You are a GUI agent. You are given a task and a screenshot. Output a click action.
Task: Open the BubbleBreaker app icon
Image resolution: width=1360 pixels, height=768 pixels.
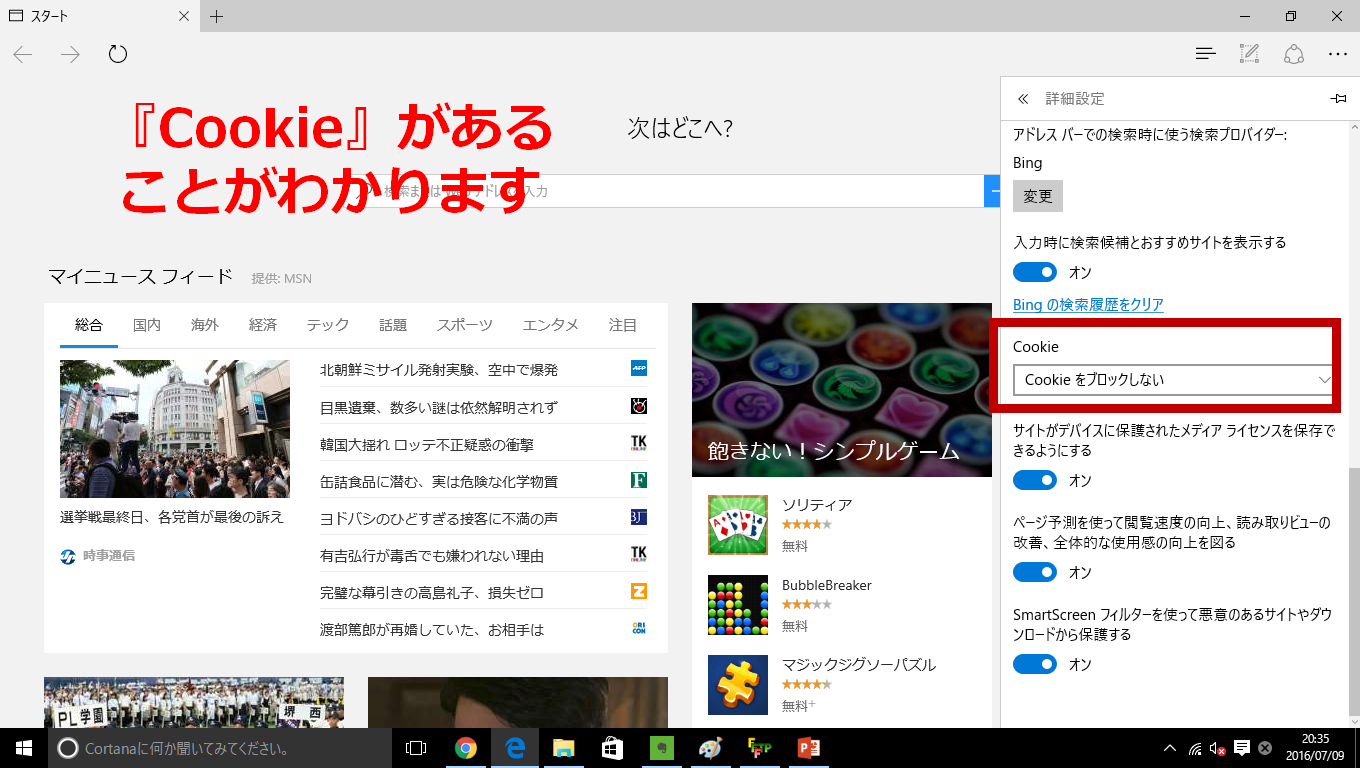(x=738, y=605)
